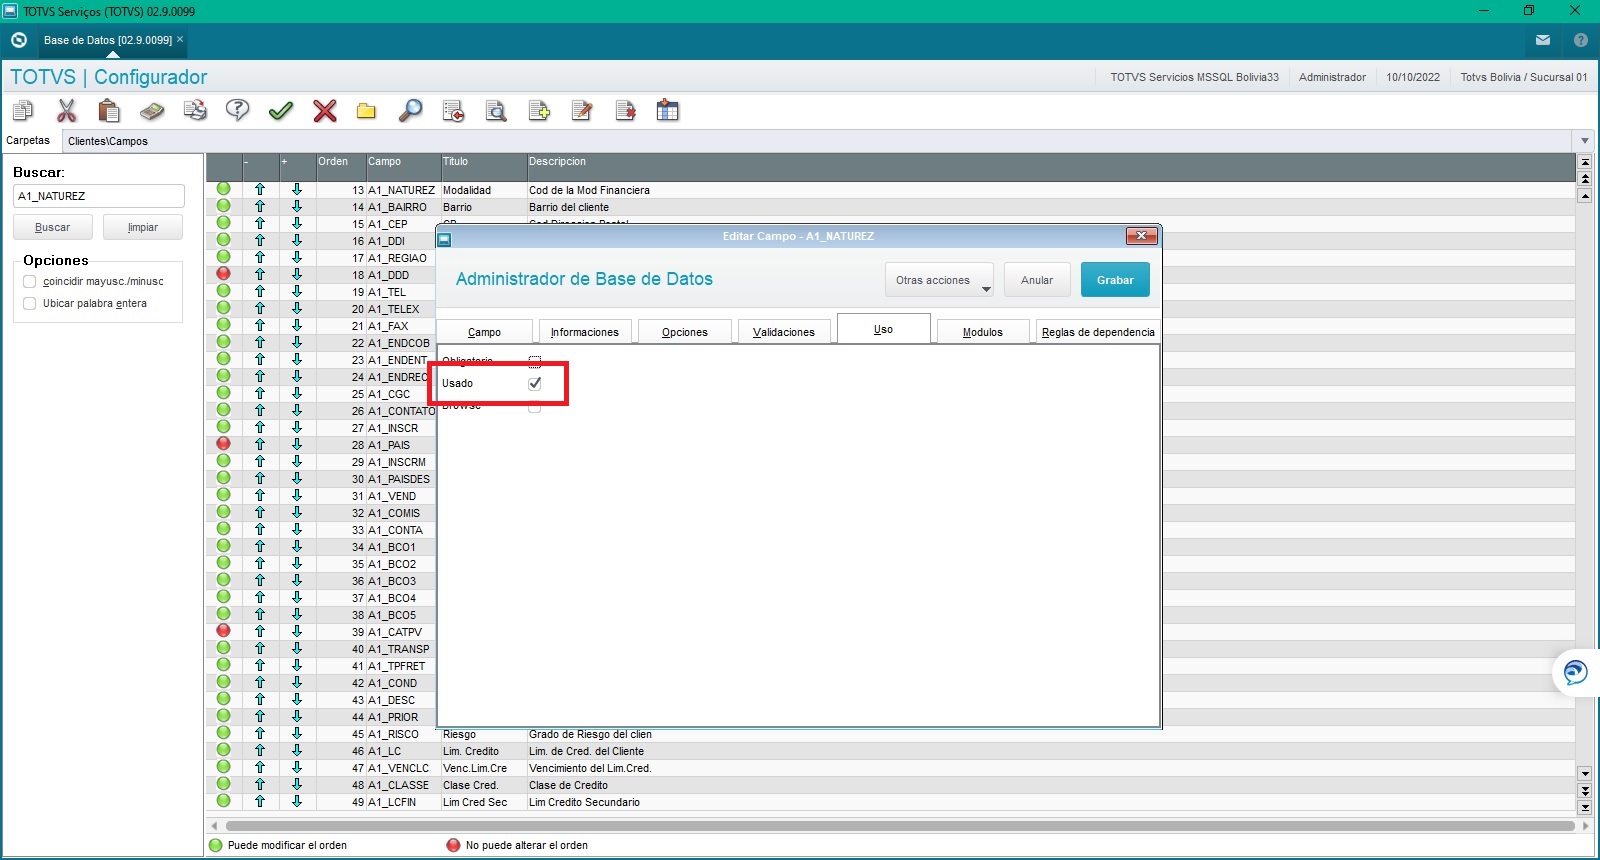Switch to the Validaciones tab
This screenshot has height=860, width=1600.
(x=784, y=332)
